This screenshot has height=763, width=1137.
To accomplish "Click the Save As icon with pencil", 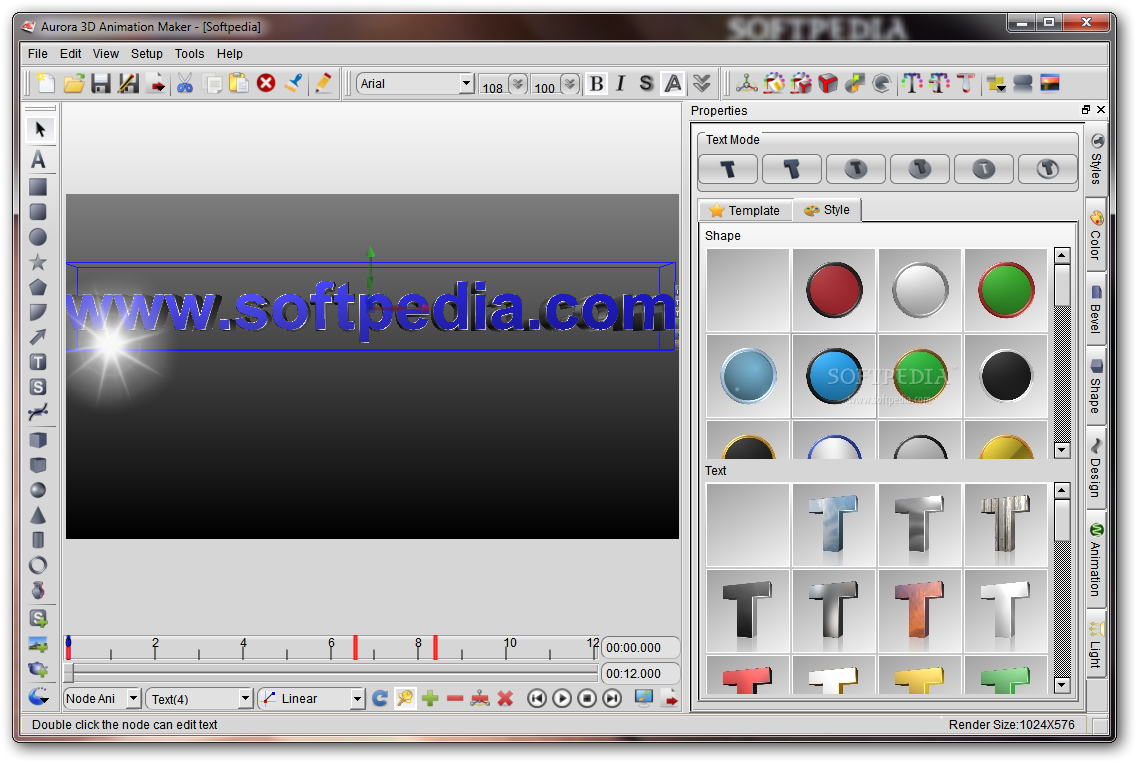I will click(129, 83).
